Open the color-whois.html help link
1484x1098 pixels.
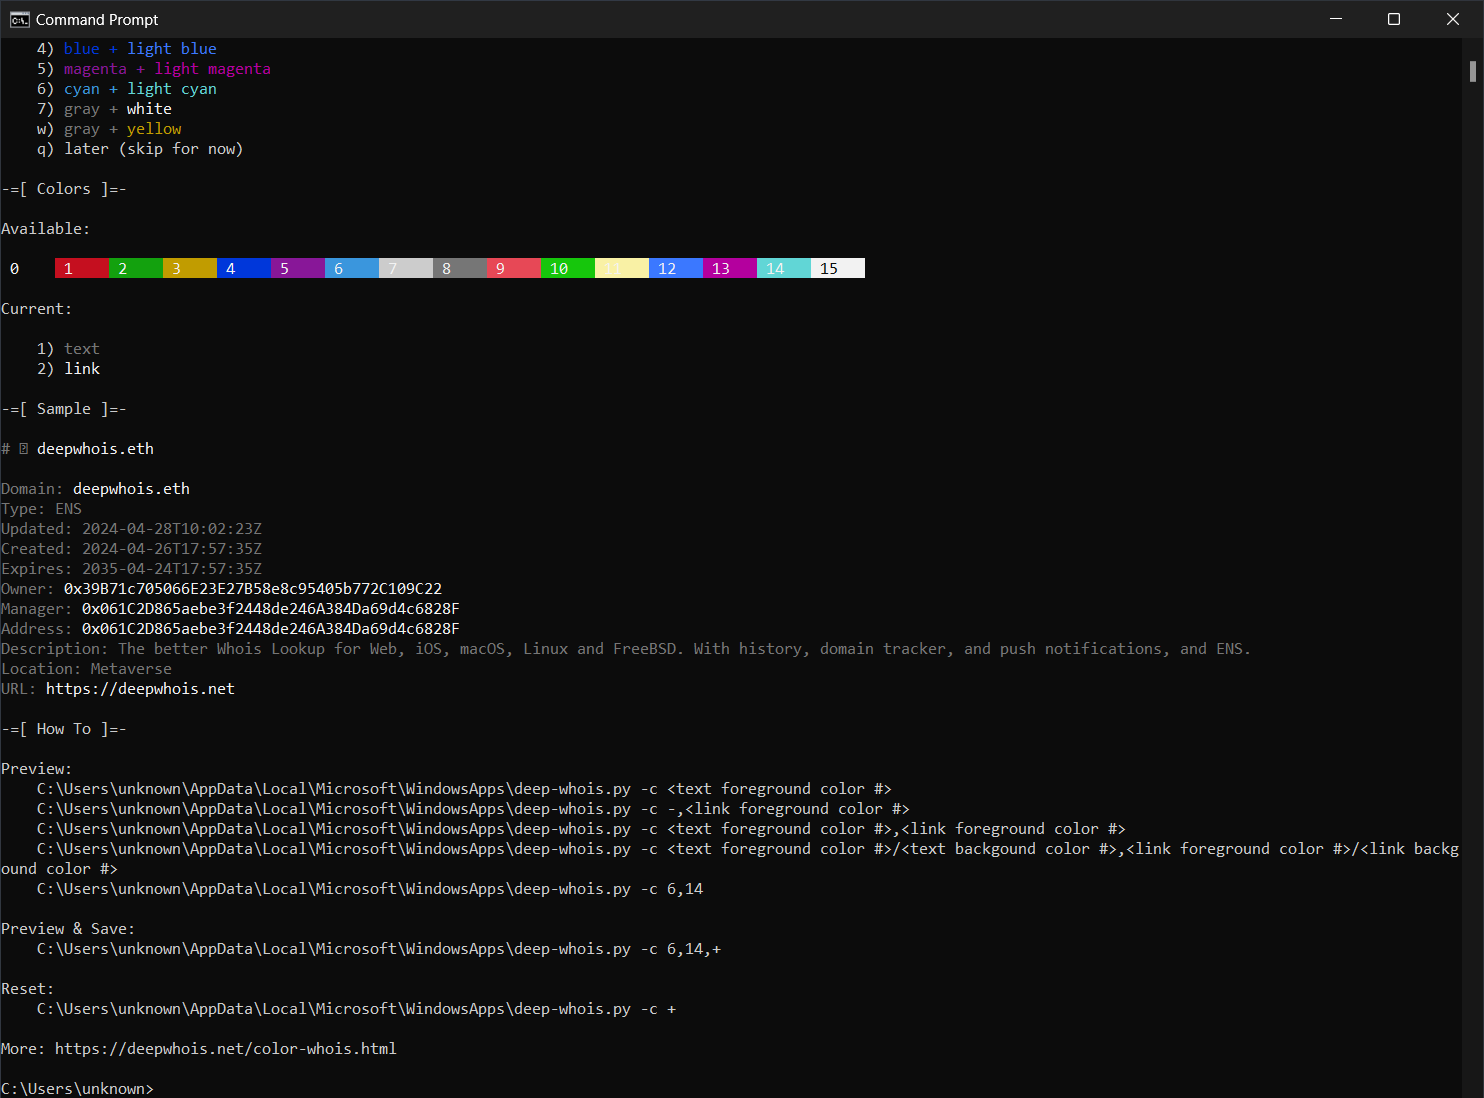tap(226, 1048)
